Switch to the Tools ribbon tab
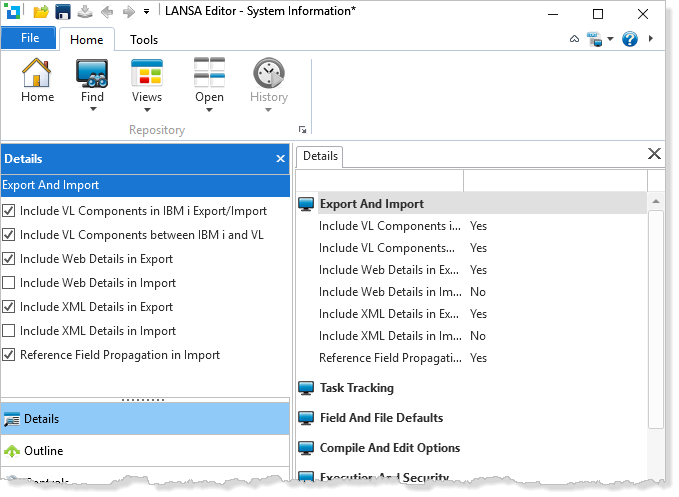The image size is (679, 497). point(144,40)
